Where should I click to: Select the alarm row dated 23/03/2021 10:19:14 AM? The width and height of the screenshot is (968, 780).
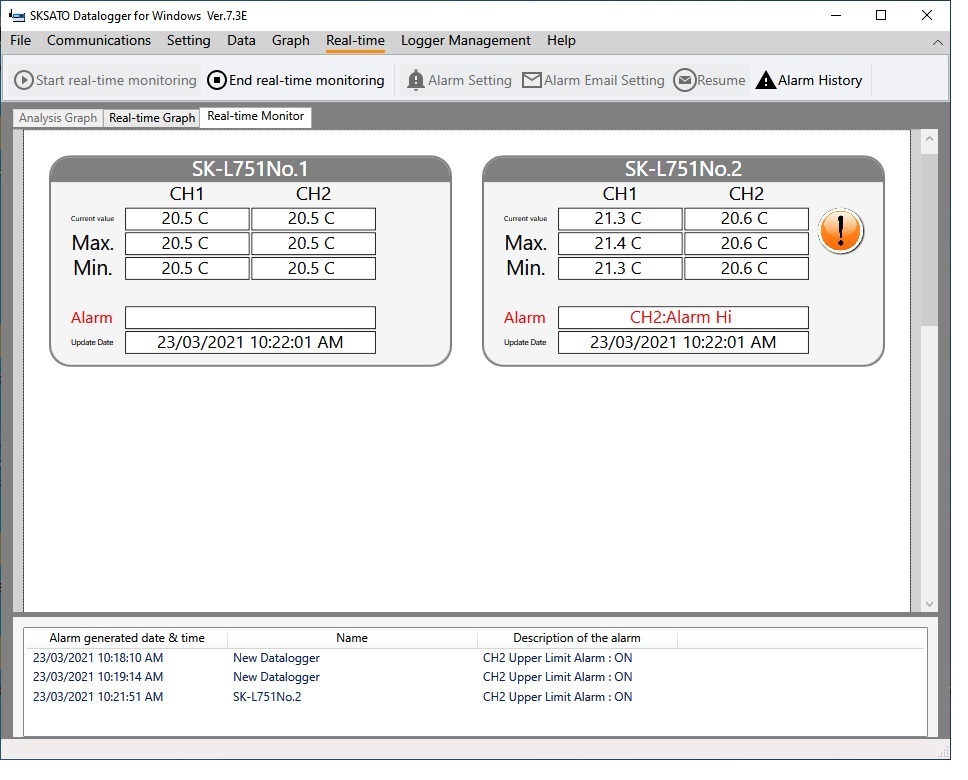[475, 677]
